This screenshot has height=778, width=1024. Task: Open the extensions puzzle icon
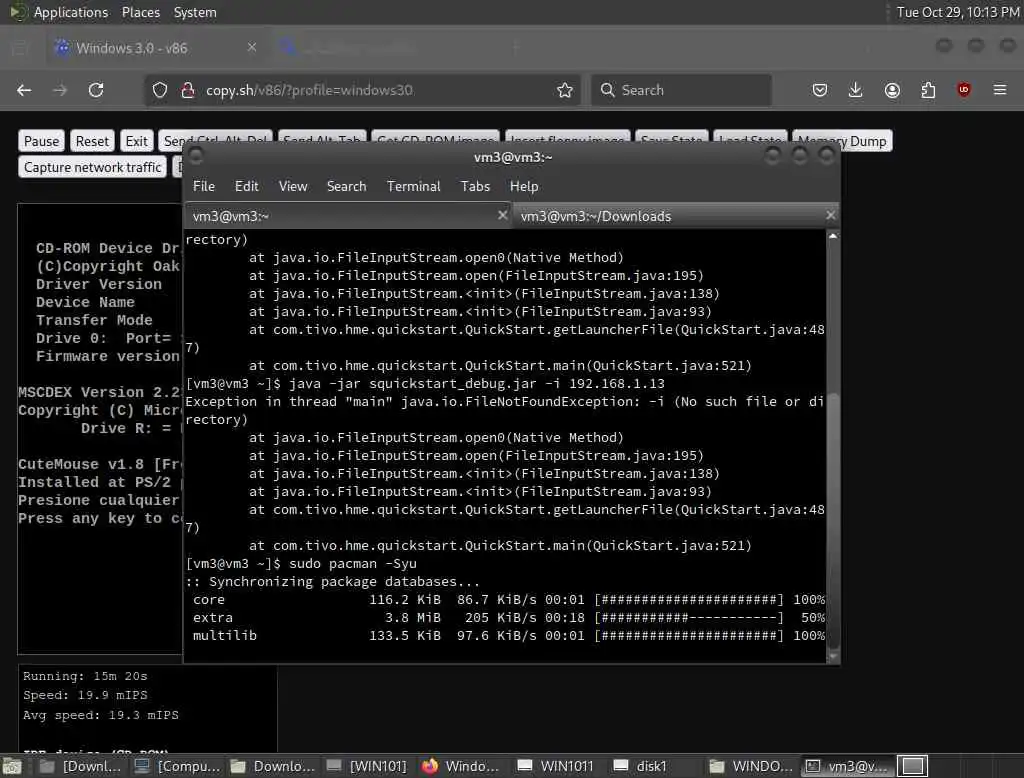(928, 90)
